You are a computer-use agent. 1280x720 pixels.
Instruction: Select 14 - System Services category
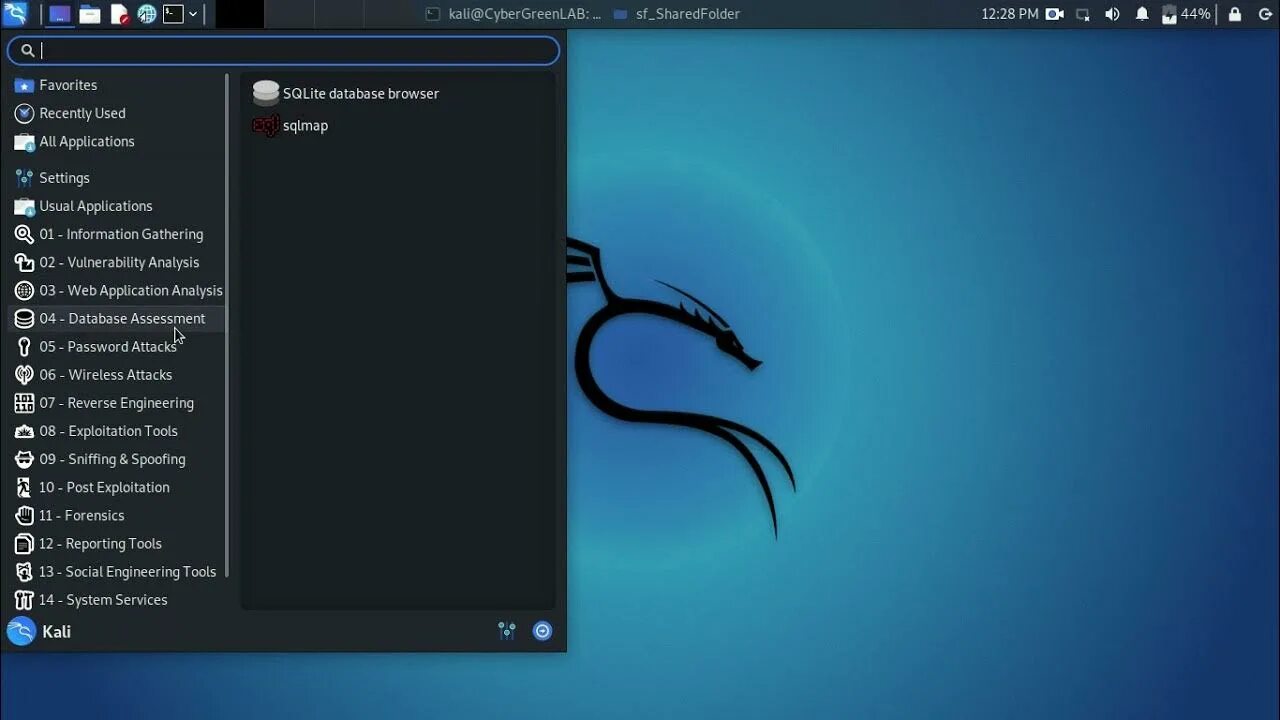pos(118,599)
